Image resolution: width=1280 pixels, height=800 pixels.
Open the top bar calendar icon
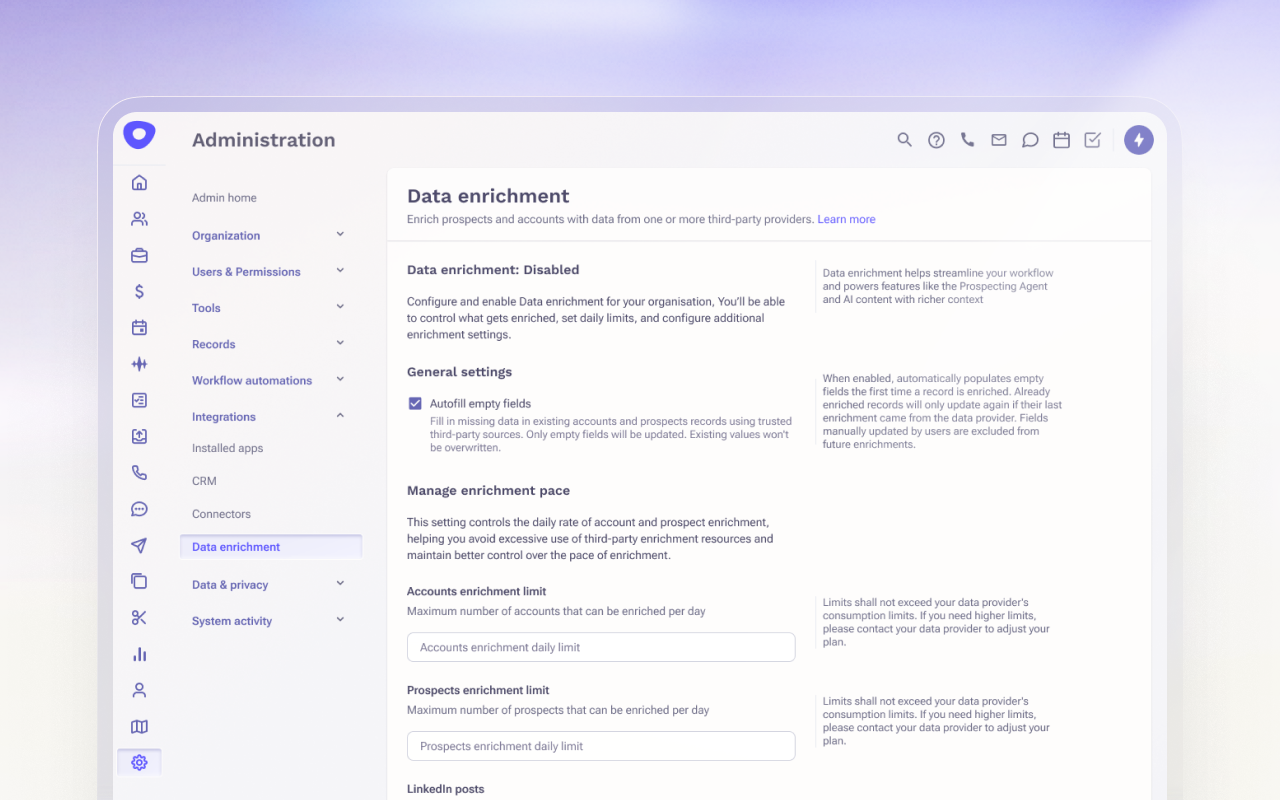pos(1061,140)
